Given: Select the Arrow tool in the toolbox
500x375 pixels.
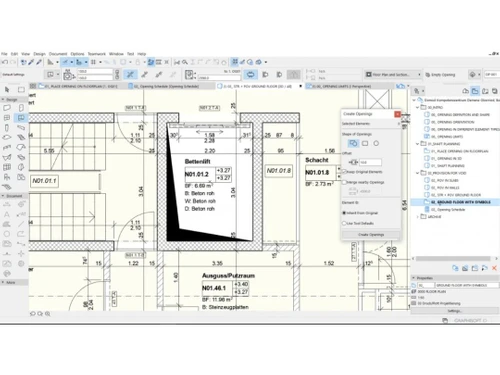Looking at the screenshot, I should click(7, 89).
